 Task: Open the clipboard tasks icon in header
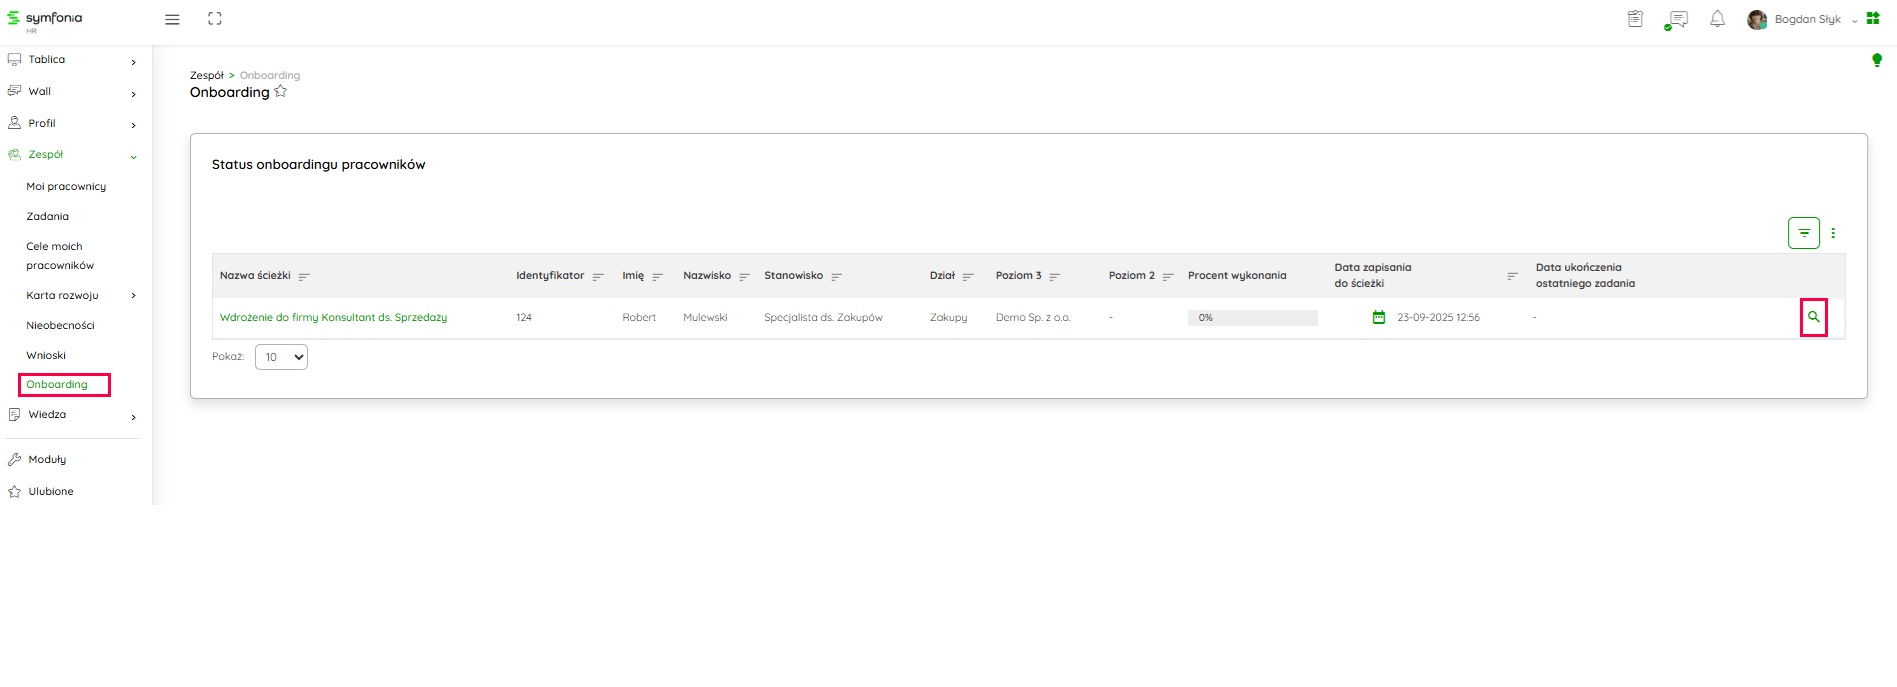(x=1635, y=19)
